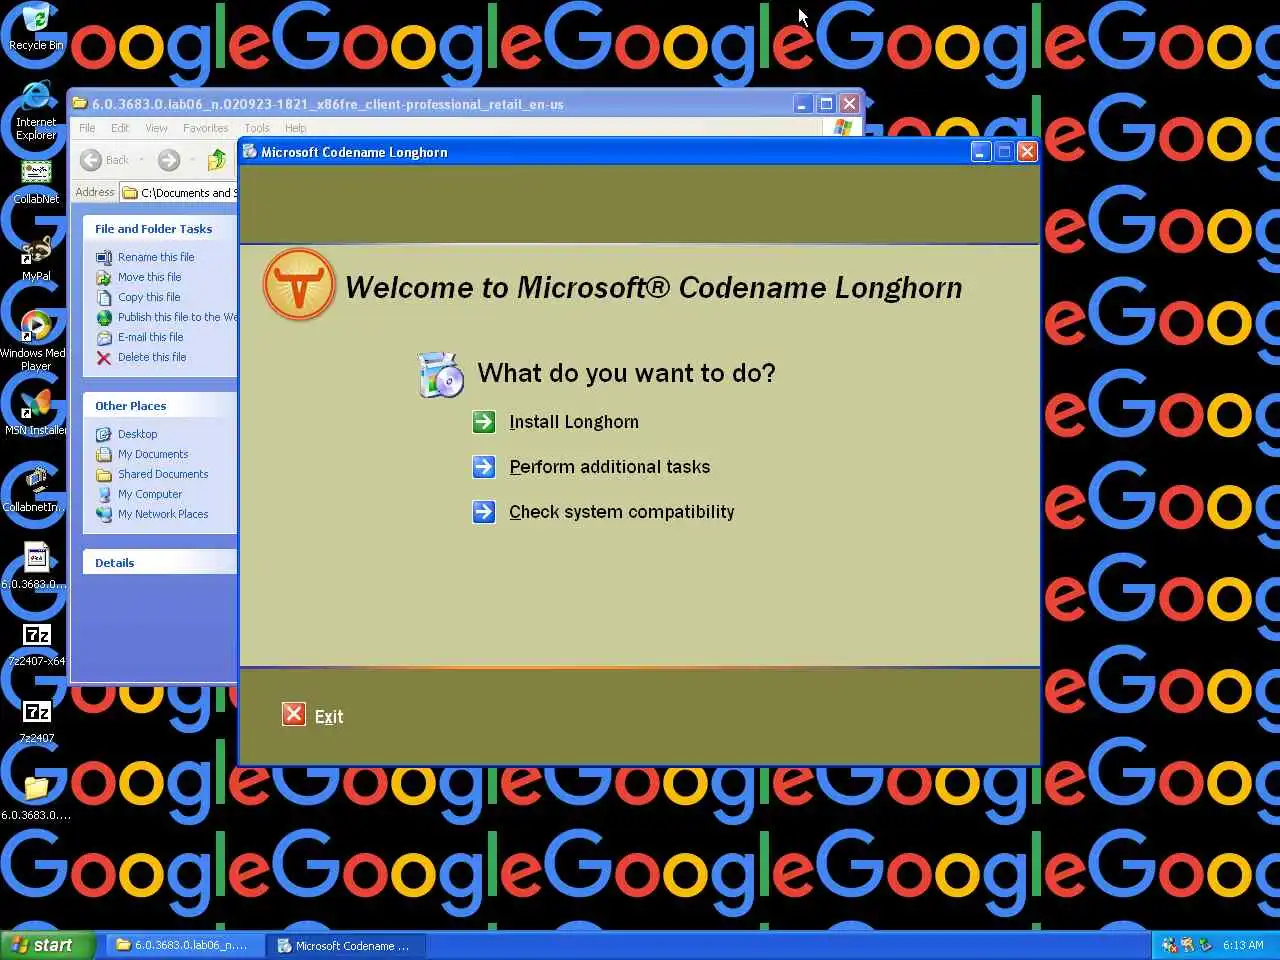Go to My Documents in Other Places
This screenshot has width=1280, height=960.
tap(153, 454)
